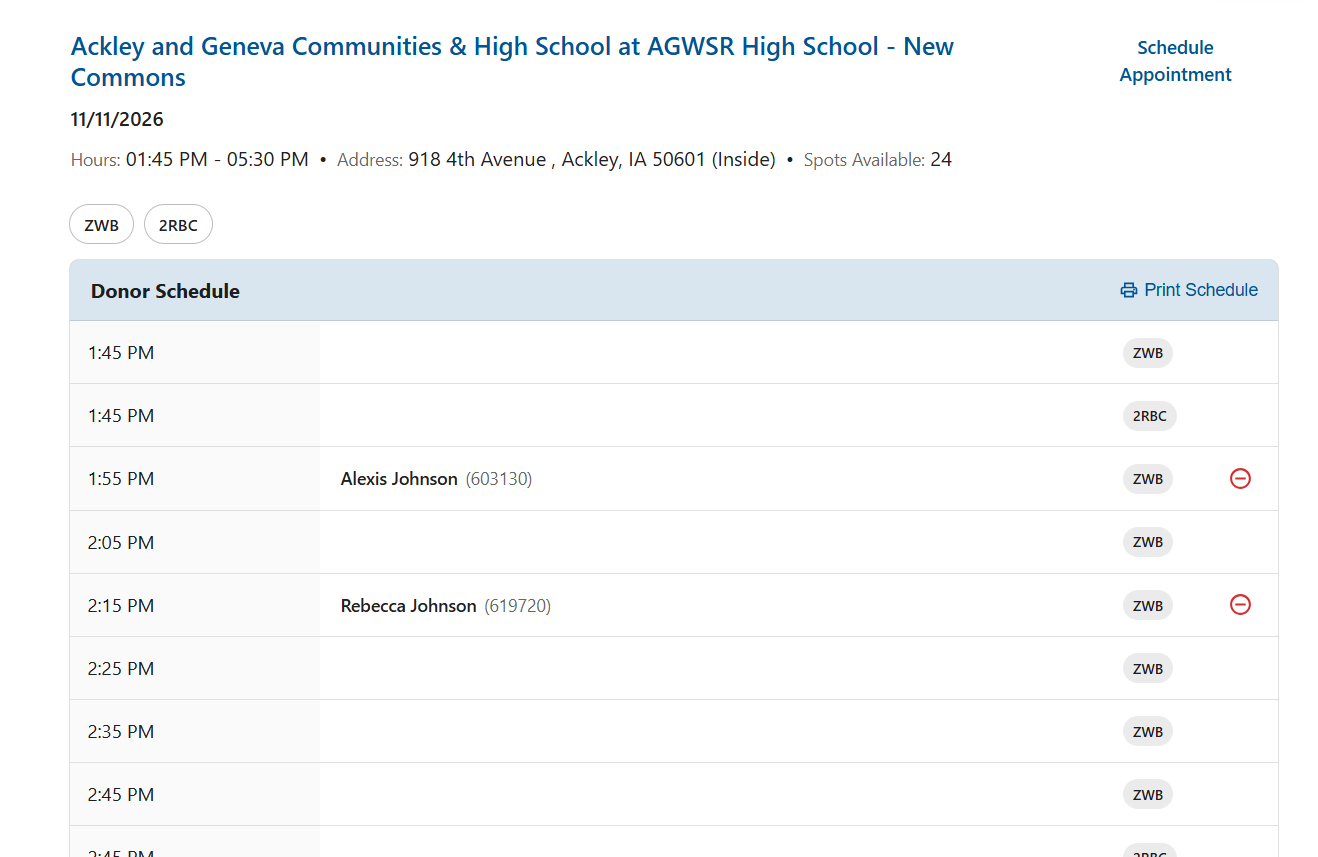Select Alexis Johnson donor name

[399, 479]
